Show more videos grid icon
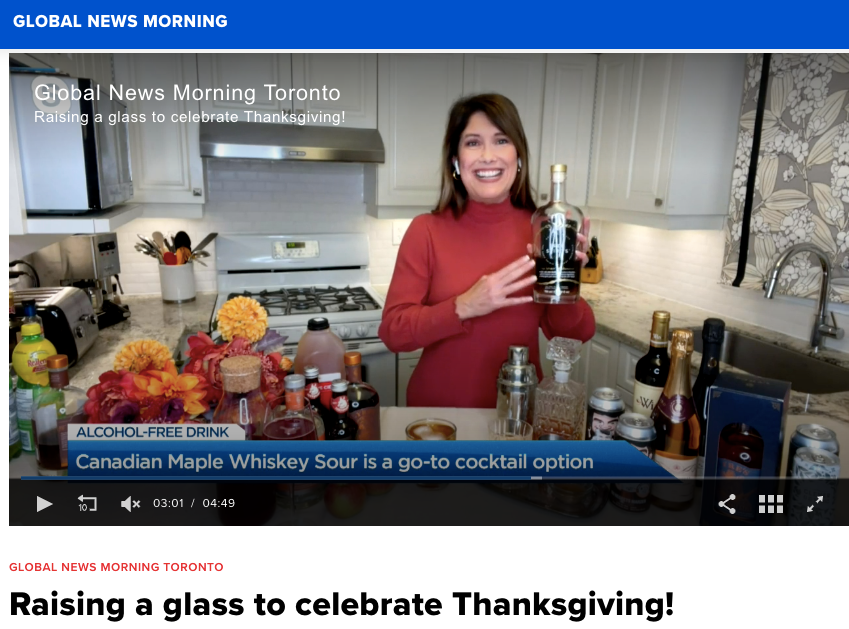 [770, 504]
